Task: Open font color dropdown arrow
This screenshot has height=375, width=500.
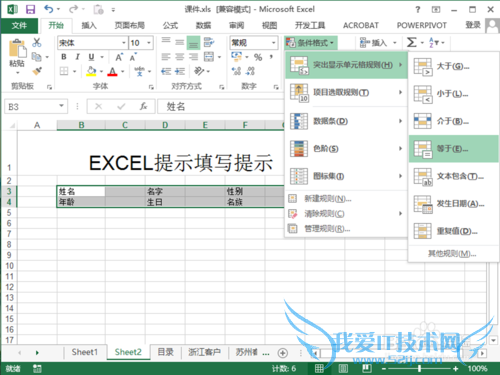Action: (x=123, y=71)
